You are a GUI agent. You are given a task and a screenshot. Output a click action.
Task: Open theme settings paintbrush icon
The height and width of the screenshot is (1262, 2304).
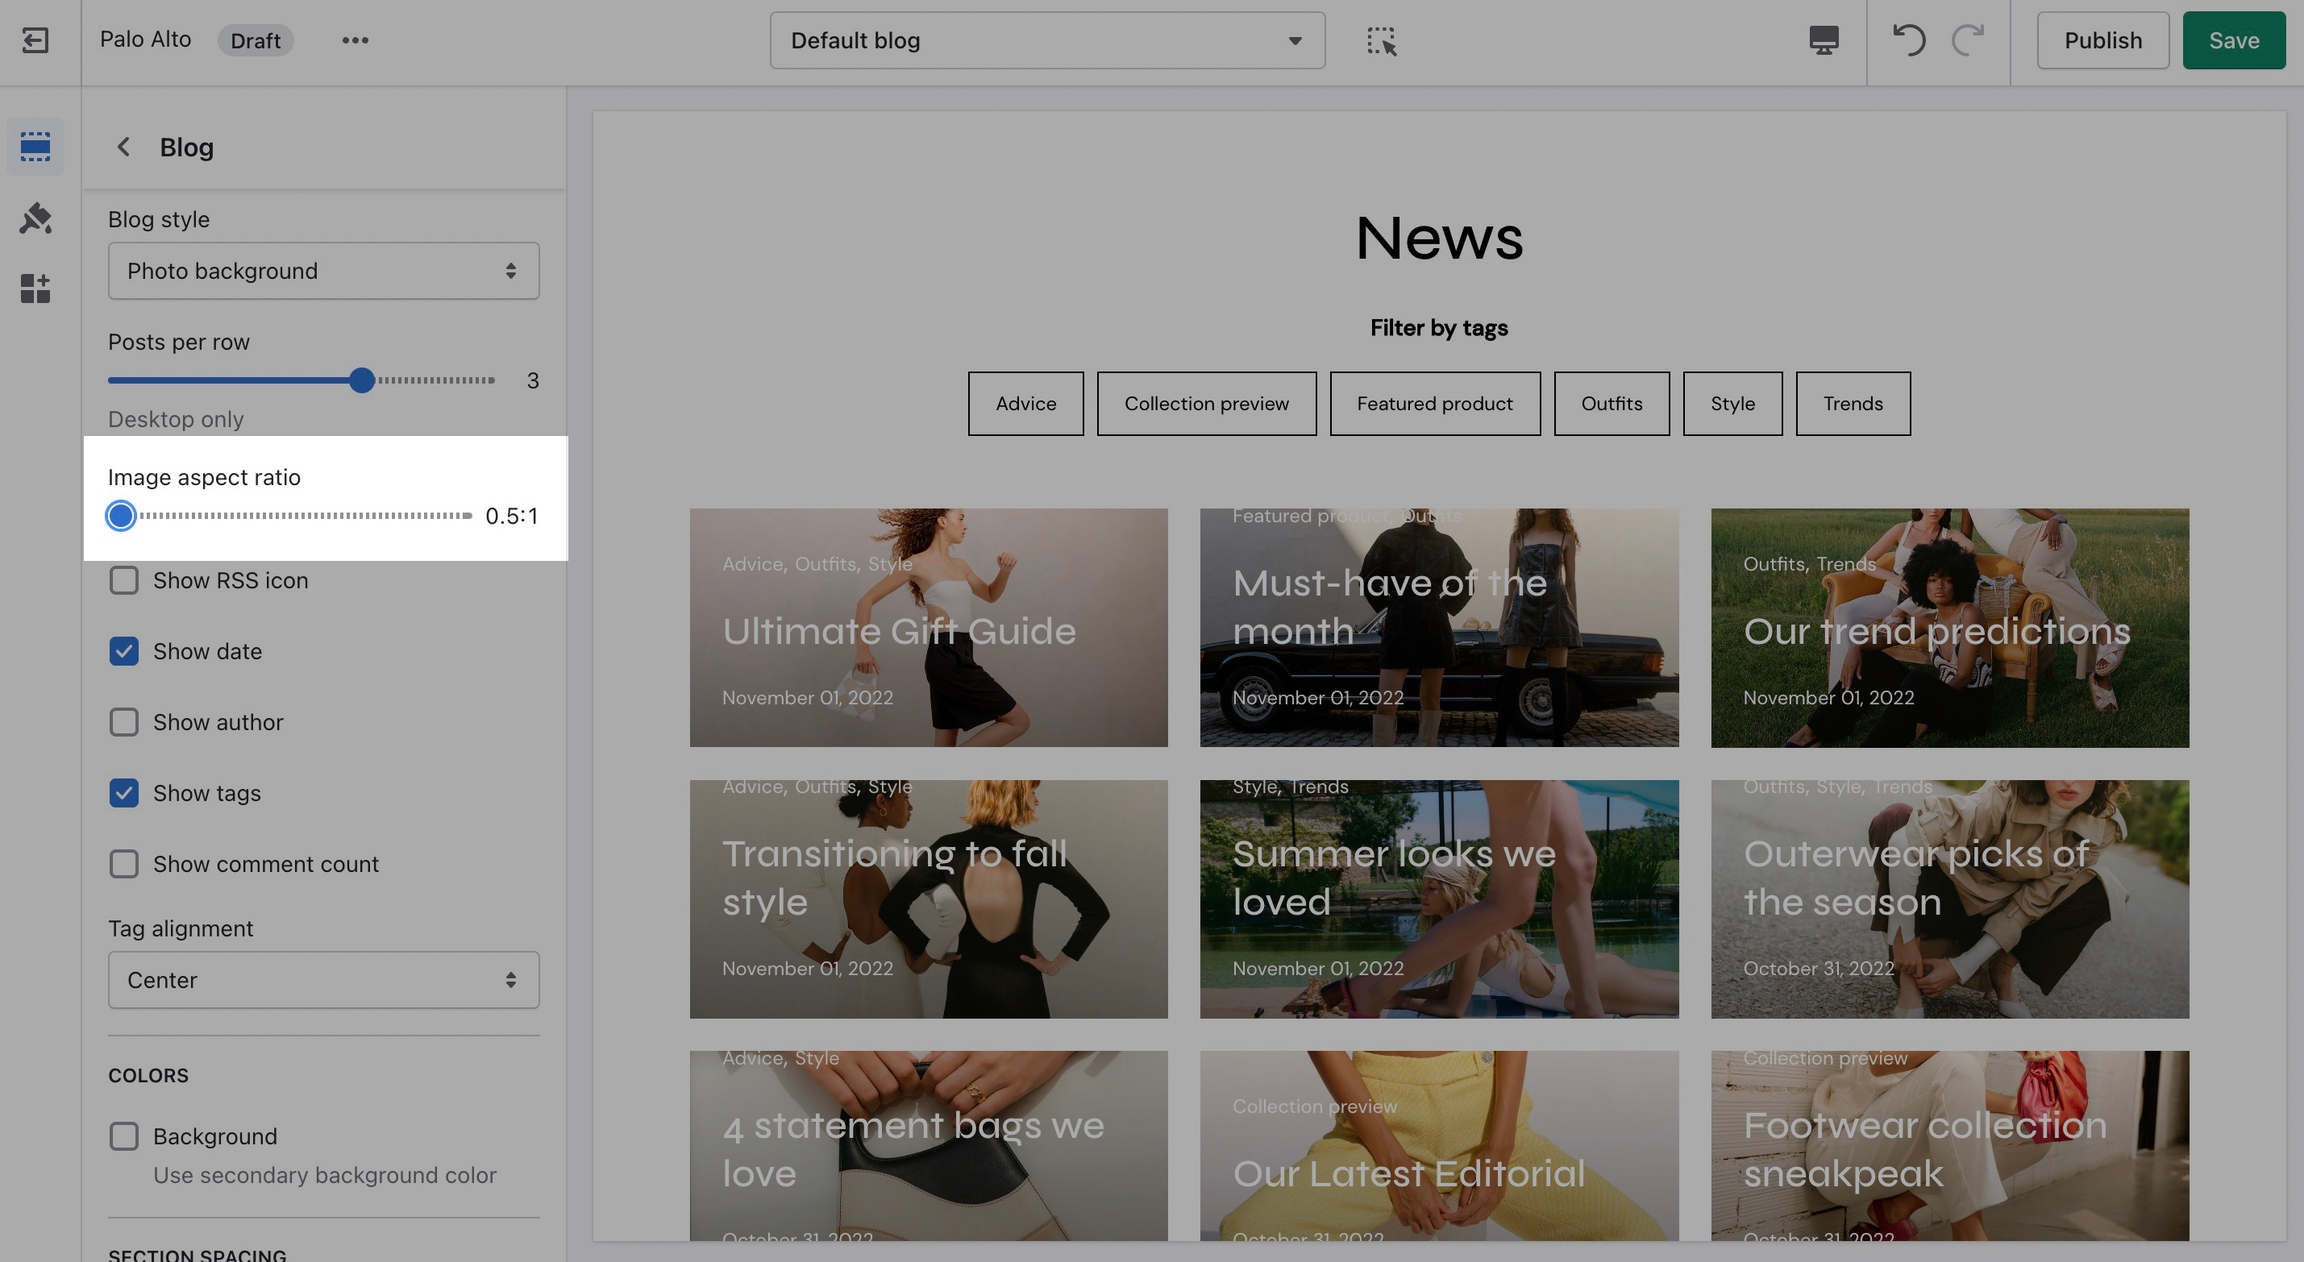coord(35,218)
